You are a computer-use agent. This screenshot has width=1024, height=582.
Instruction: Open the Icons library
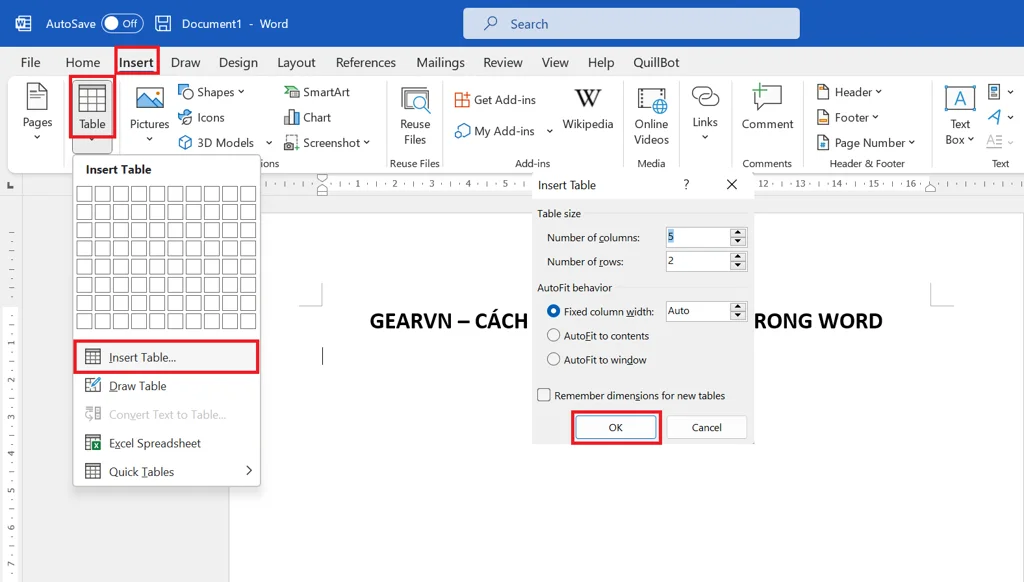(202, 118)
